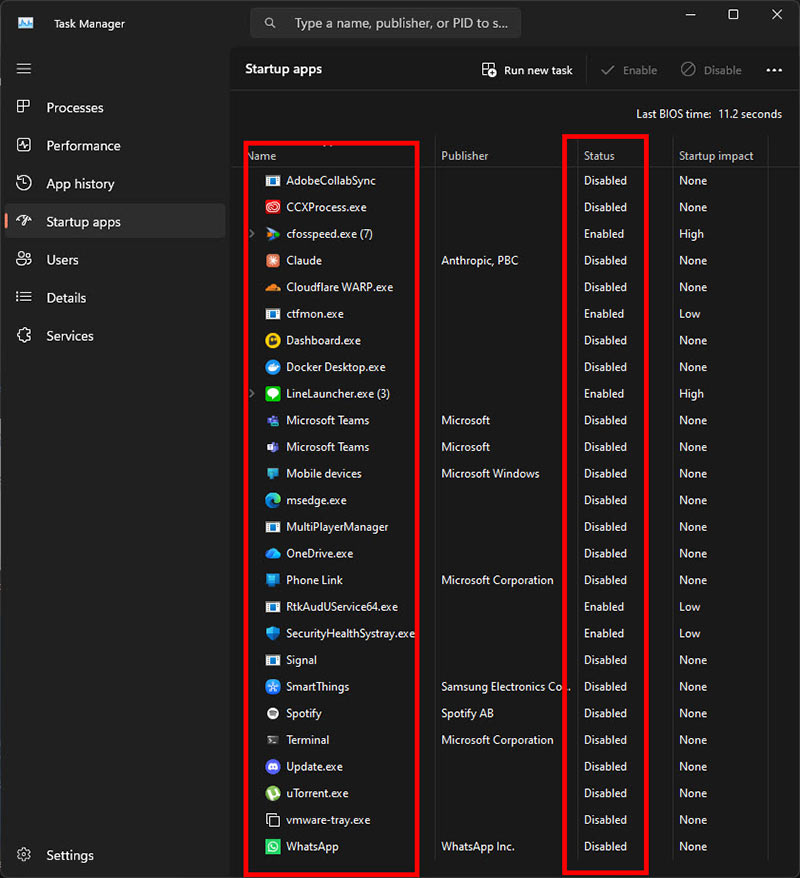Click the Dashboard.exe yellow icon
Screen dimensions: 800x878
pos(273,340)
